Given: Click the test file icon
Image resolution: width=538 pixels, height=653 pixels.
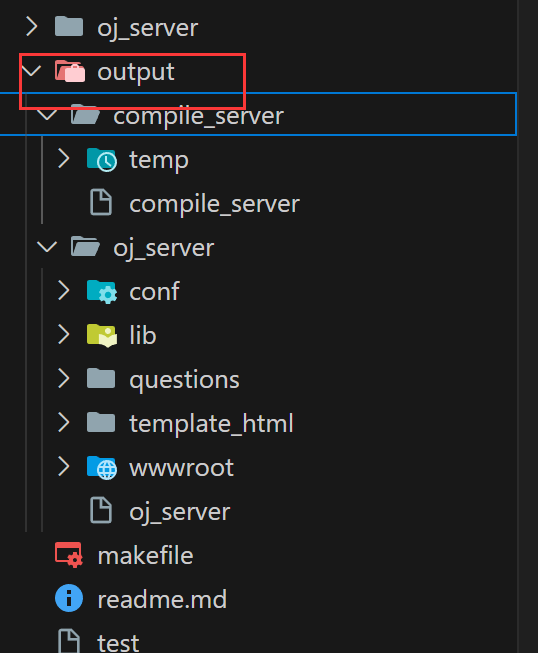Looking at the screenshot, I should coord(69,641).
